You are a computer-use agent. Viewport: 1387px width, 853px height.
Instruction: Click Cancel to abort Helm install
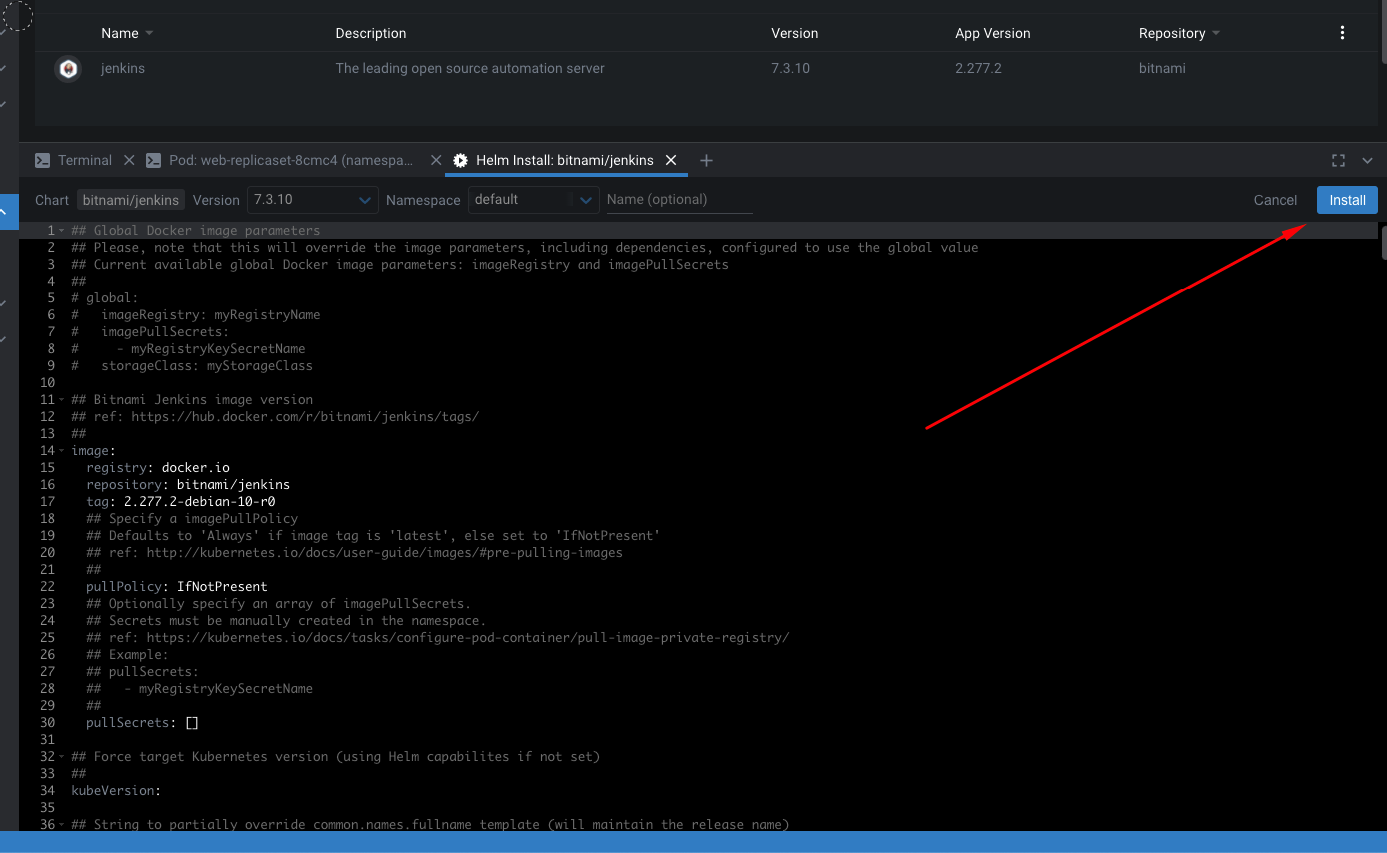coord(1275,200)
